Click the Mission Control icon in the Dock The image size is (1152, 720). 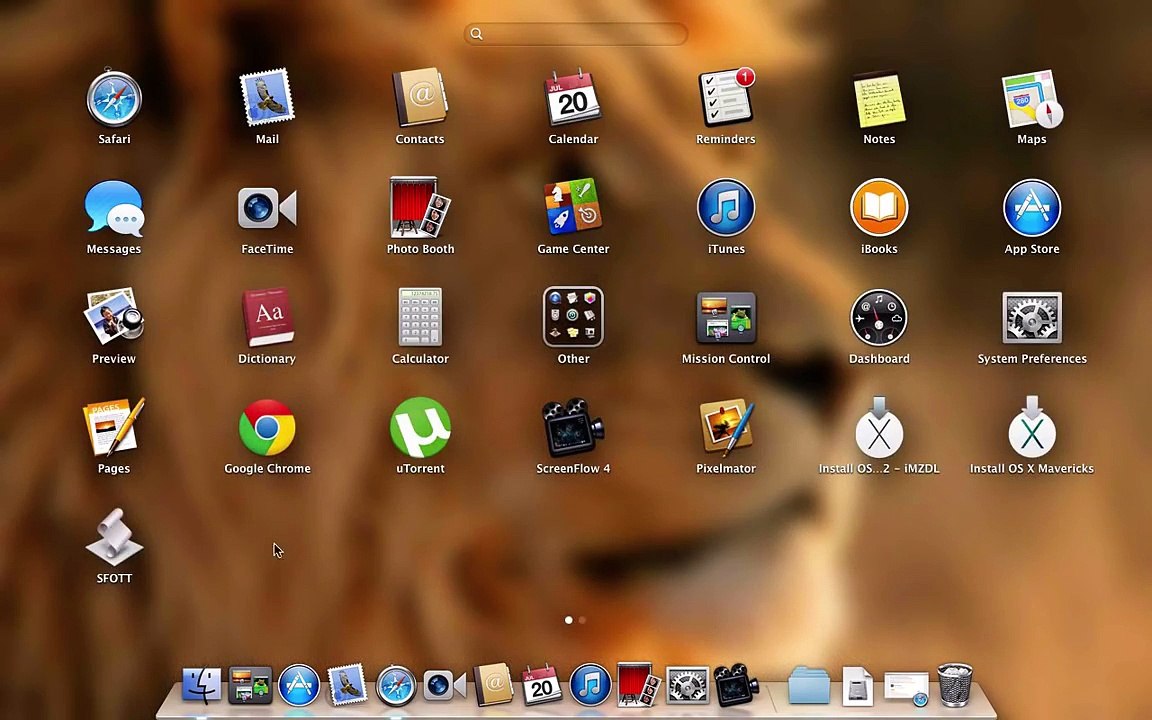(x=250, y=685)
